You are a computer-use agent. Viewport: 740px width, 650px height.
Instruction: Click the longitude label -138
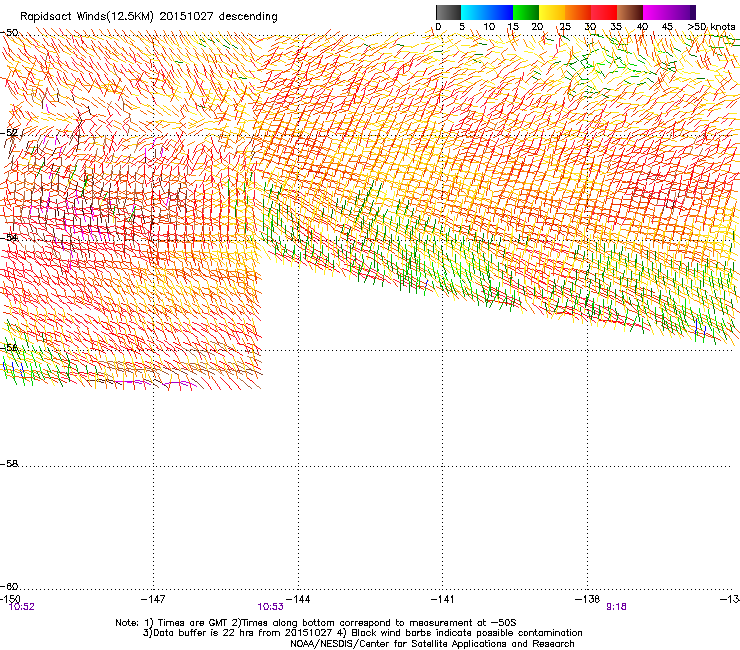click(588, 599)
